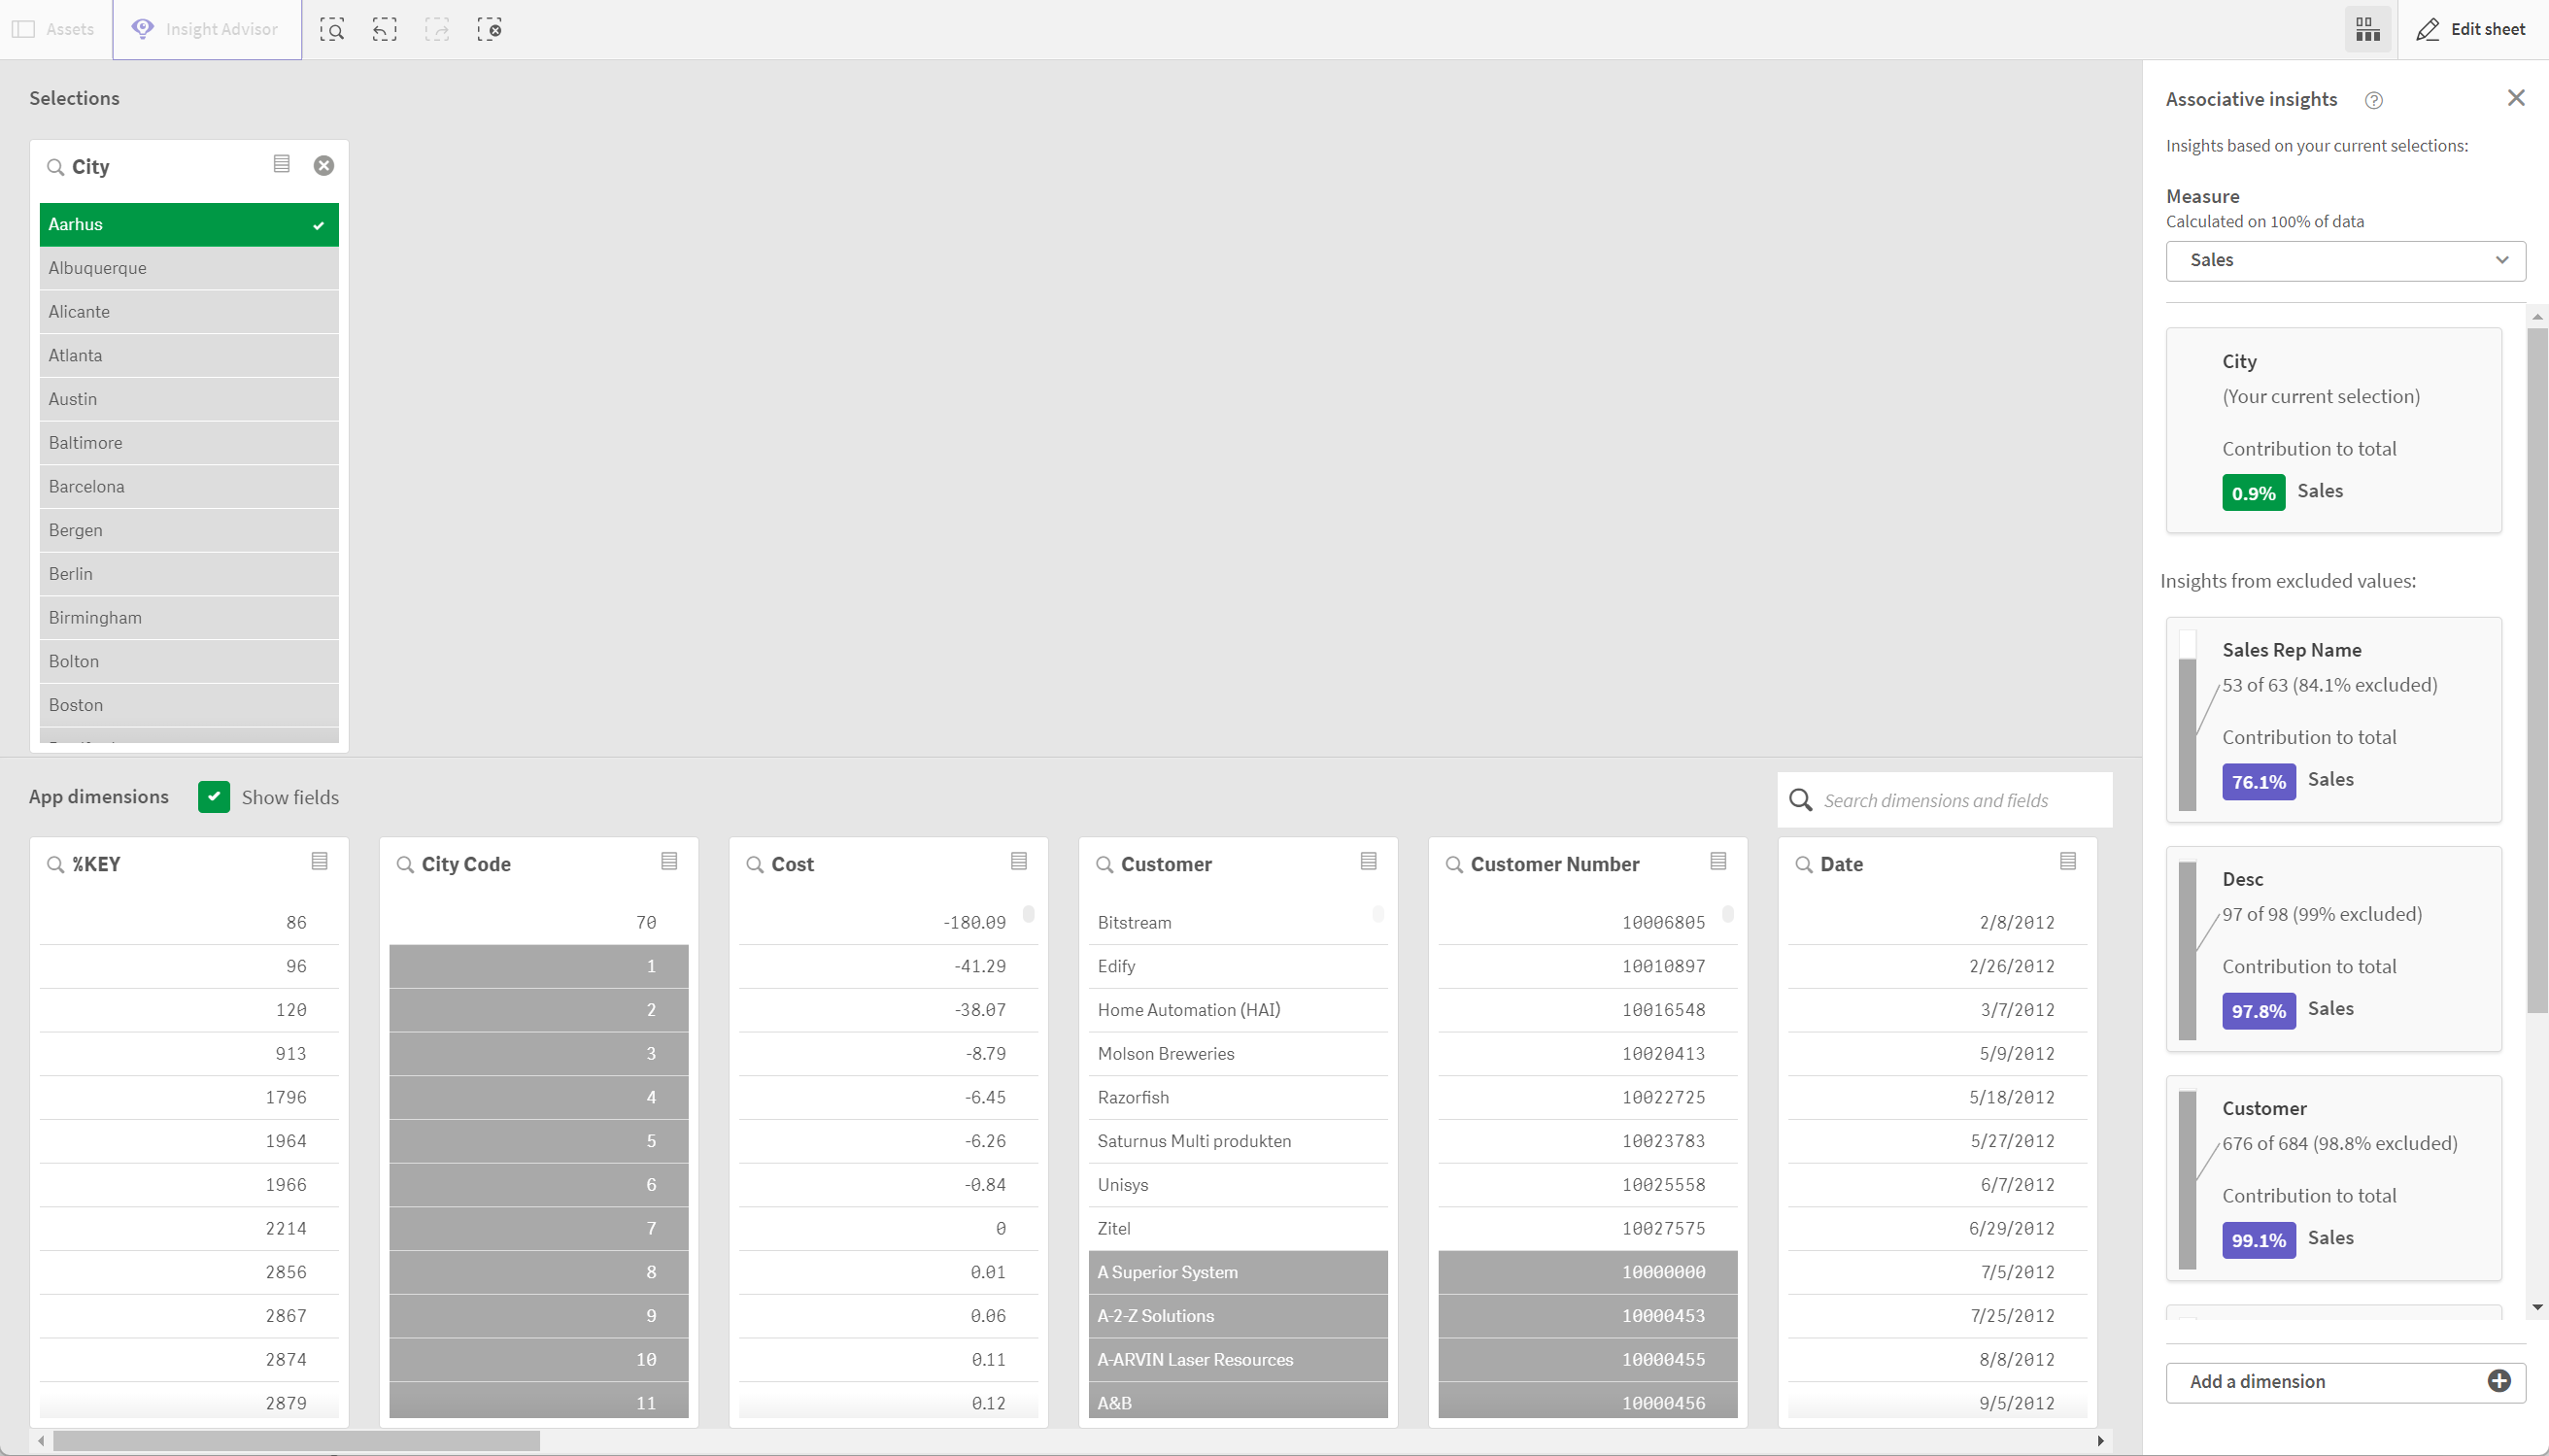The width and height of the screenshot is (2549, 1456).
Task: Select Barcelona in the City list
Action: pos(189,487)
